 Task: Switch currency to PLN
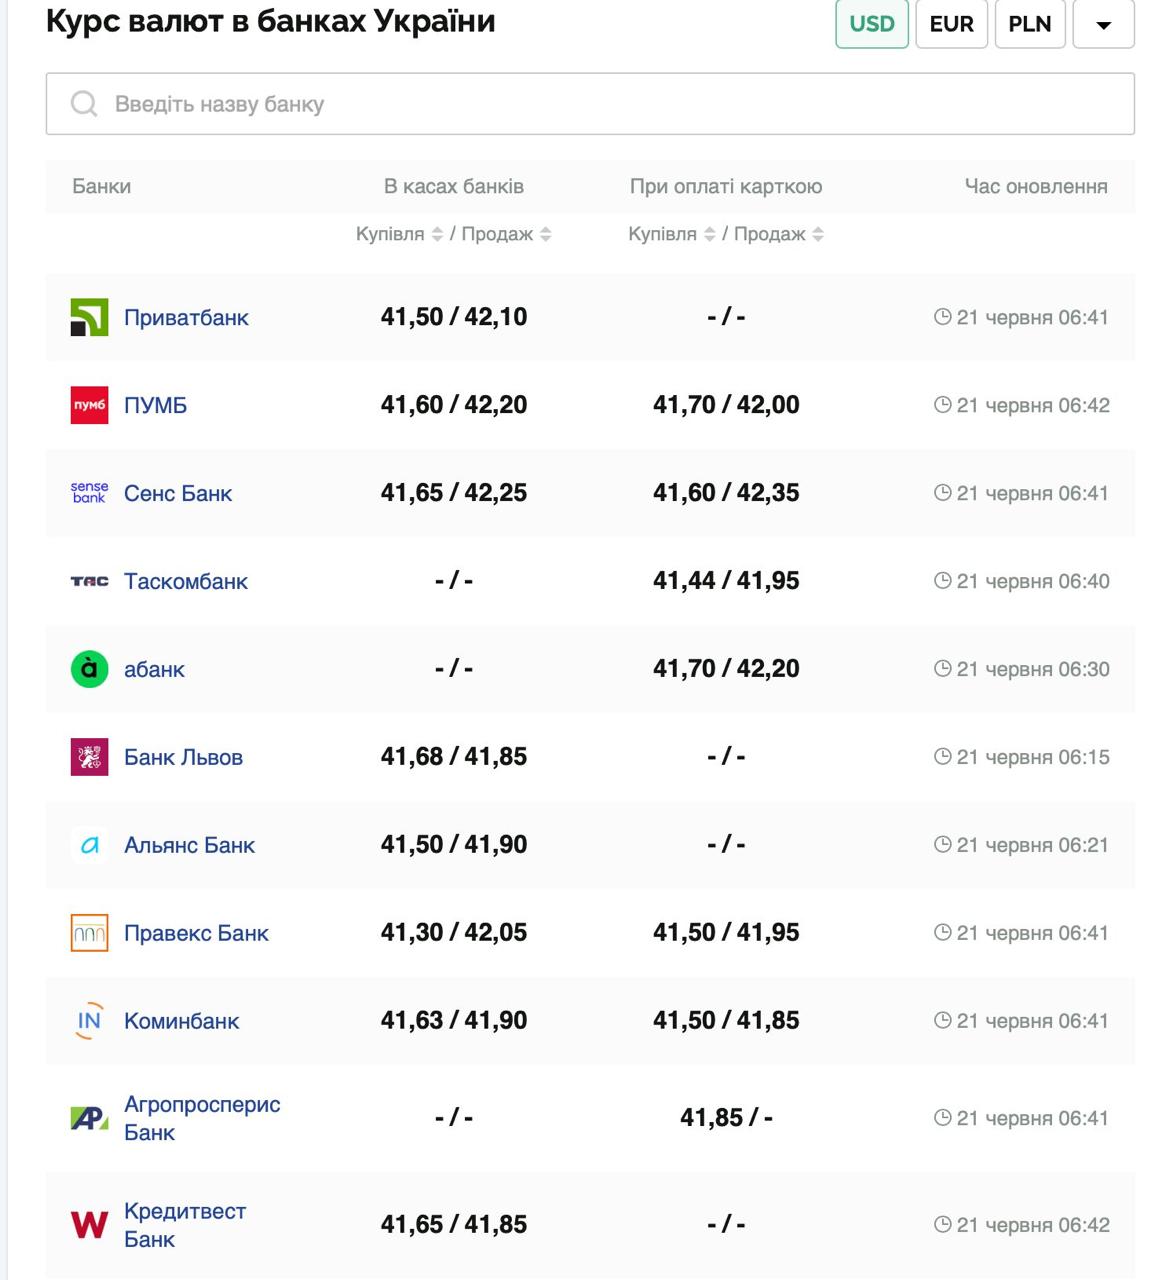click(x=1029, y=24)
